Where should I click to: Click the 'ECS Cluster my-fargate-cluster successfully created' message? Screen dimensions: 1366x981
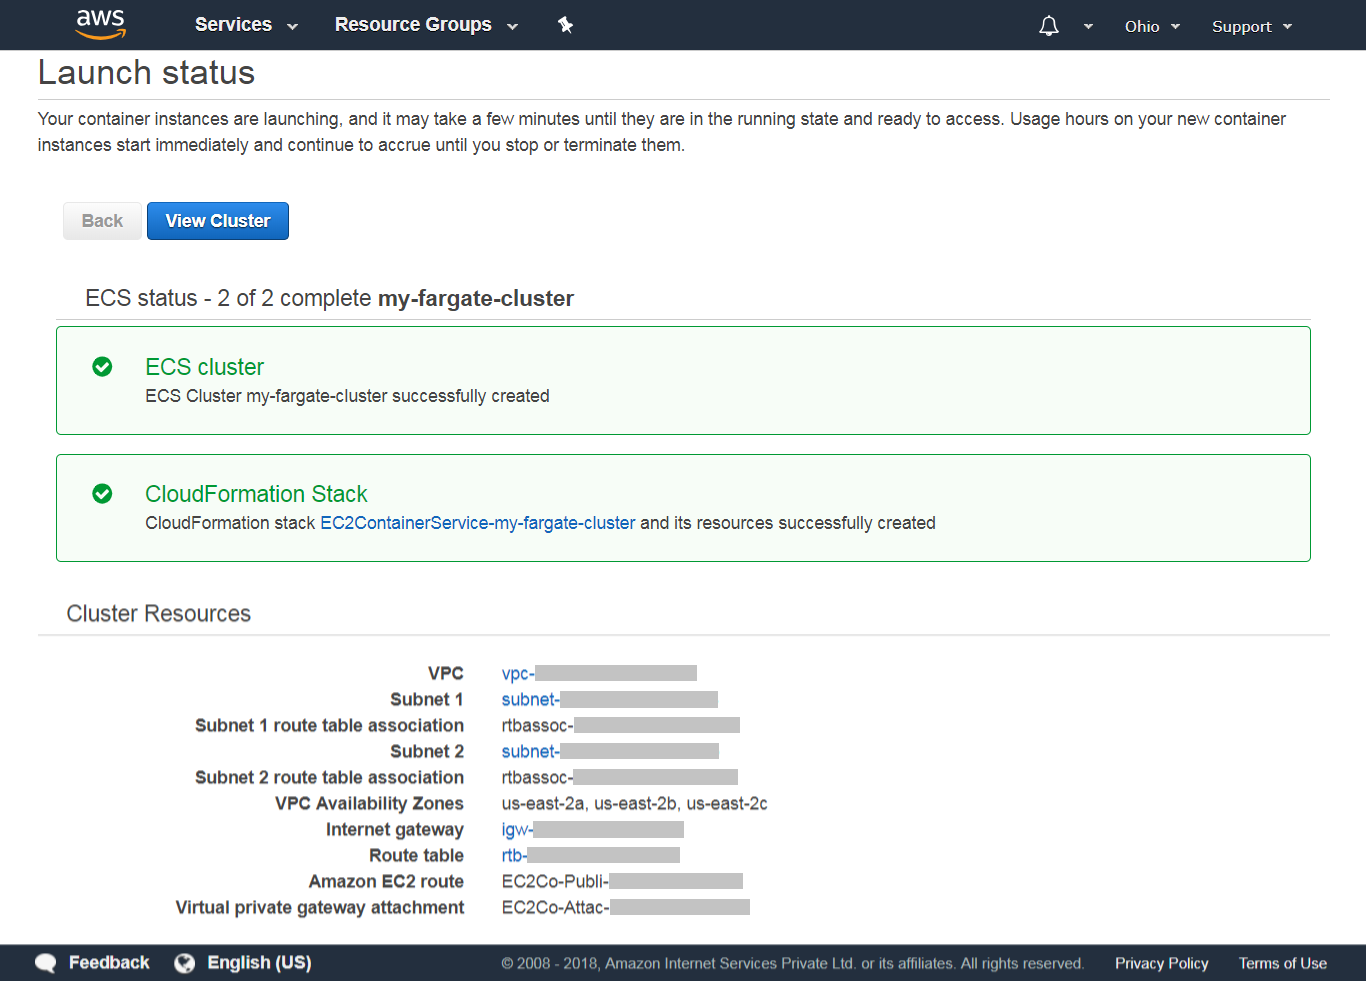pos(347,396)
